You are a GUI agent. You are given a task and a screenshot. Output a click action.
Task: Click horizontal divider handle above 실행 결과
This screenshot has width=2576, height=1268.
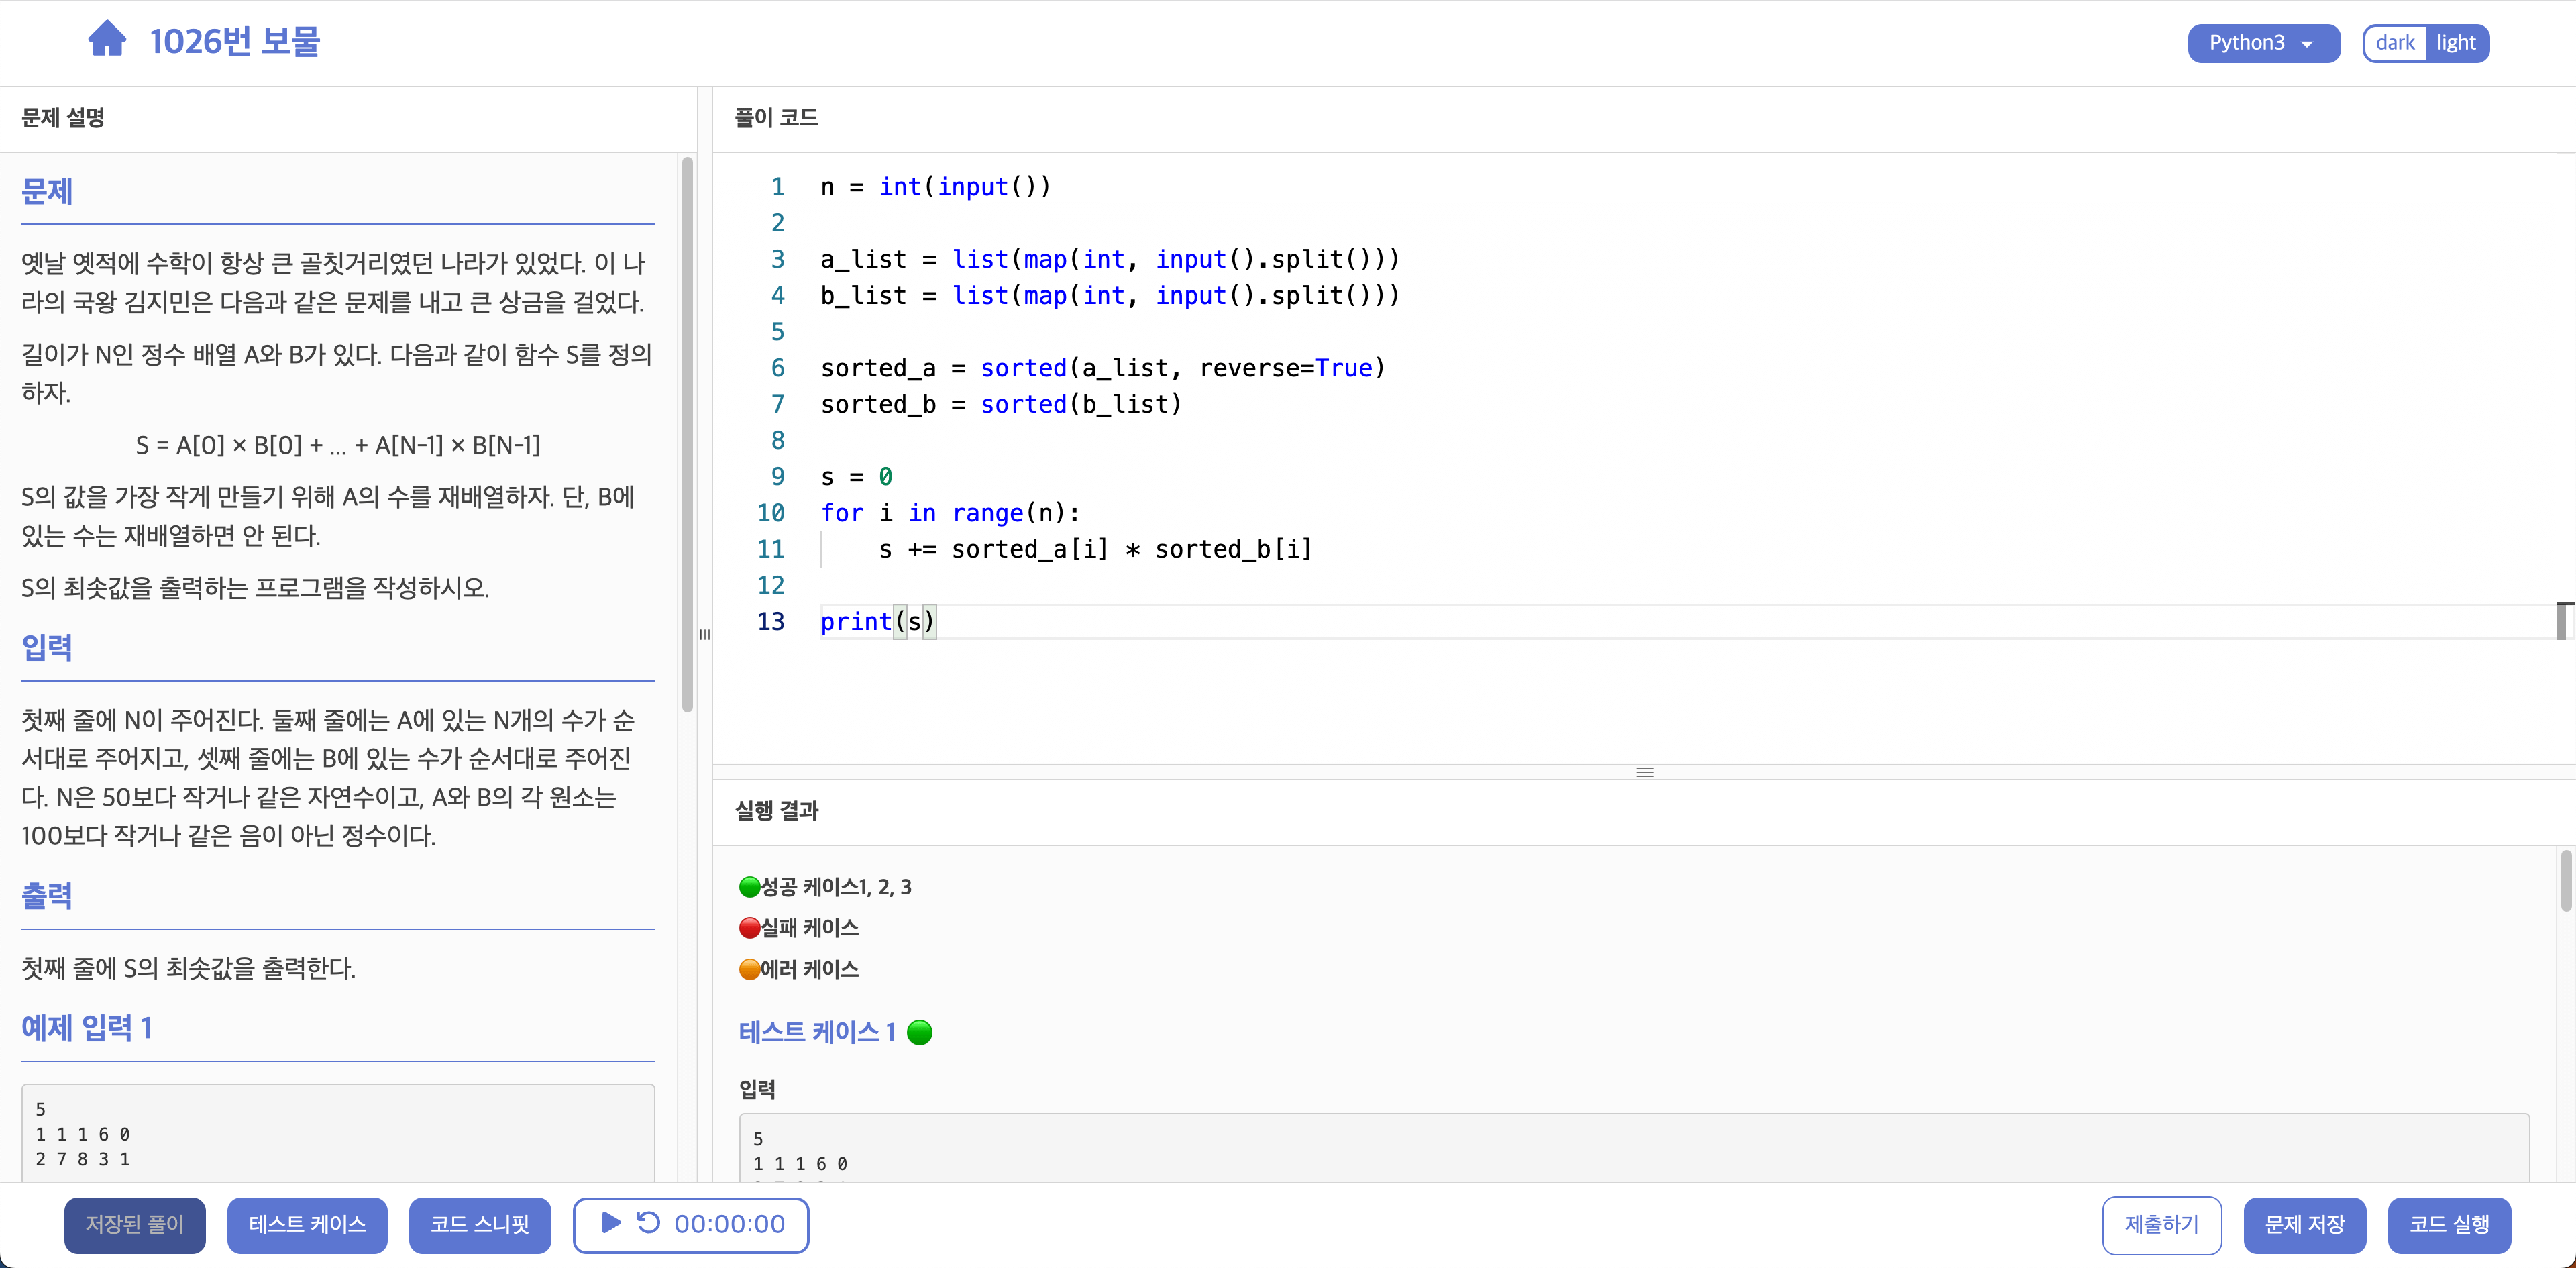[1644, 772]
